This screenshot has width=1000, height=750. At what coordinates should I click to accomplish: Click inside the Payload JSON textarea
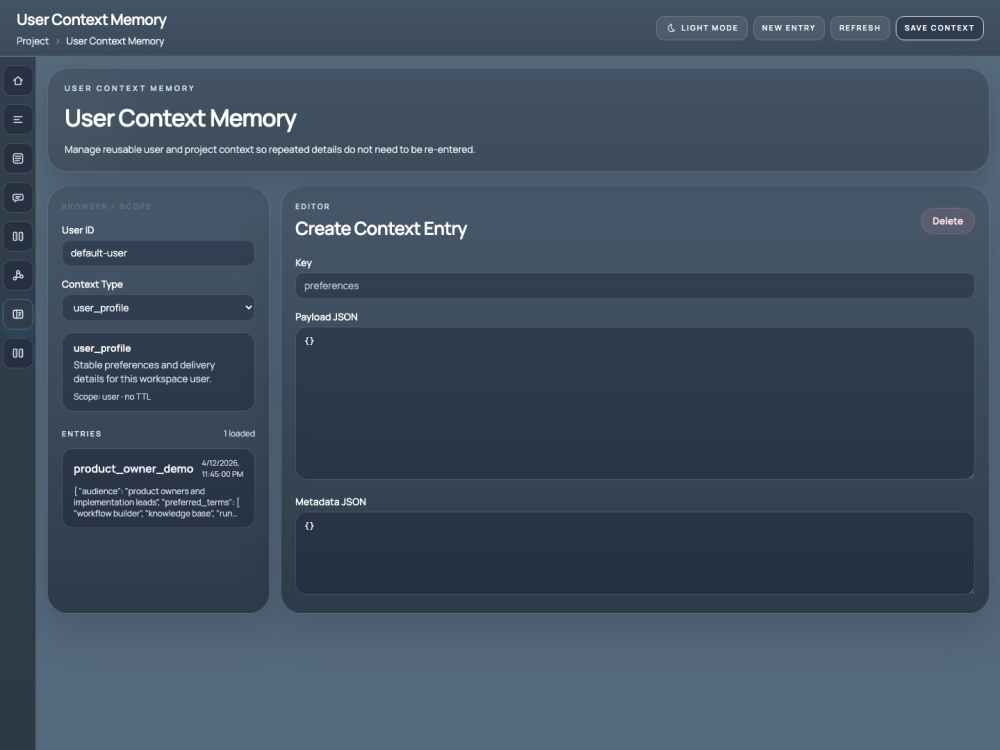635,403
